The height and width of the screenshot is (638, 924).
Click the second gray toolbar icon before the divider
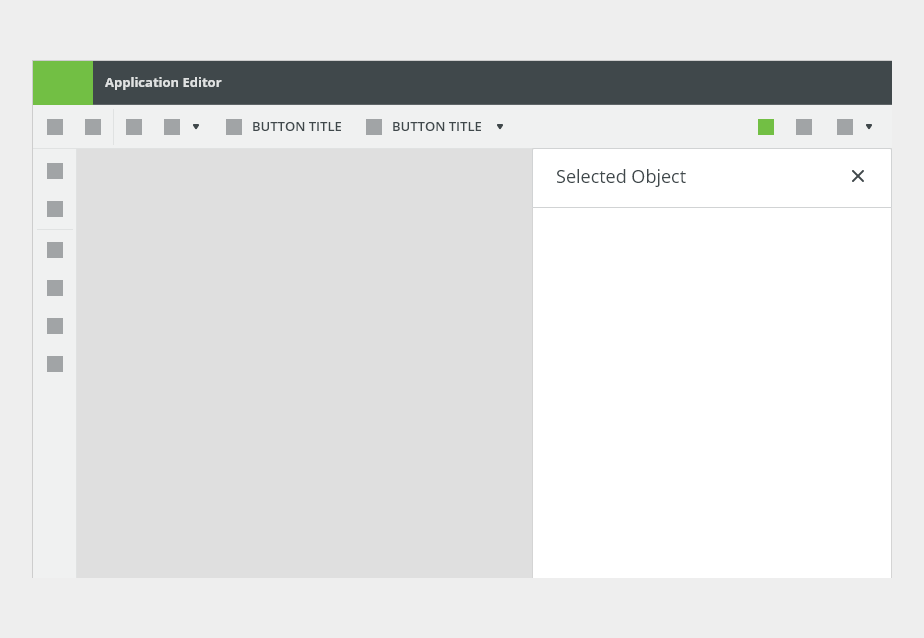tap(93, 127)
